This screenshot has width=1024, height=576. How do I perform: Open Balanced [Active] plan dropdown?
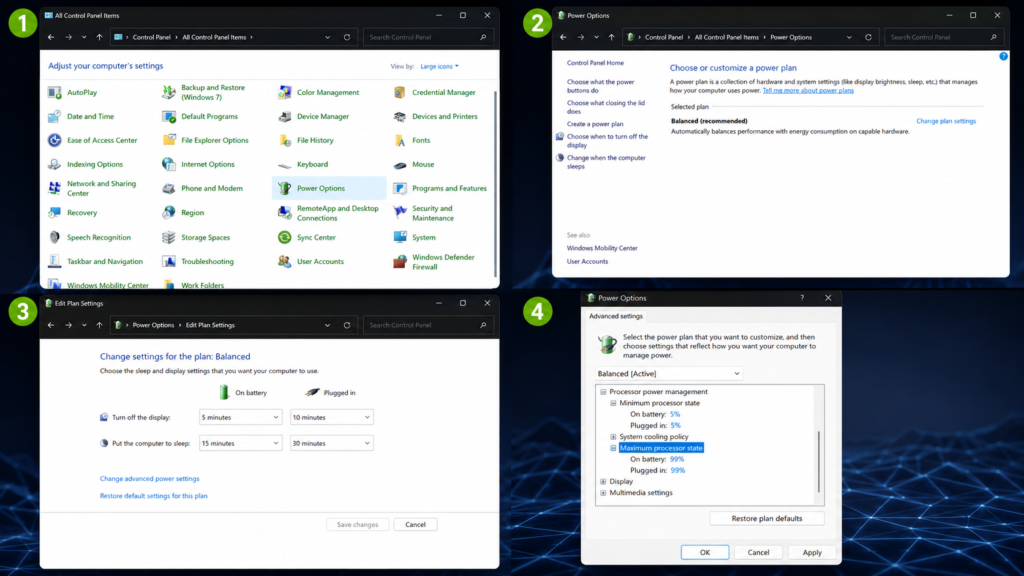click(669, 374)
